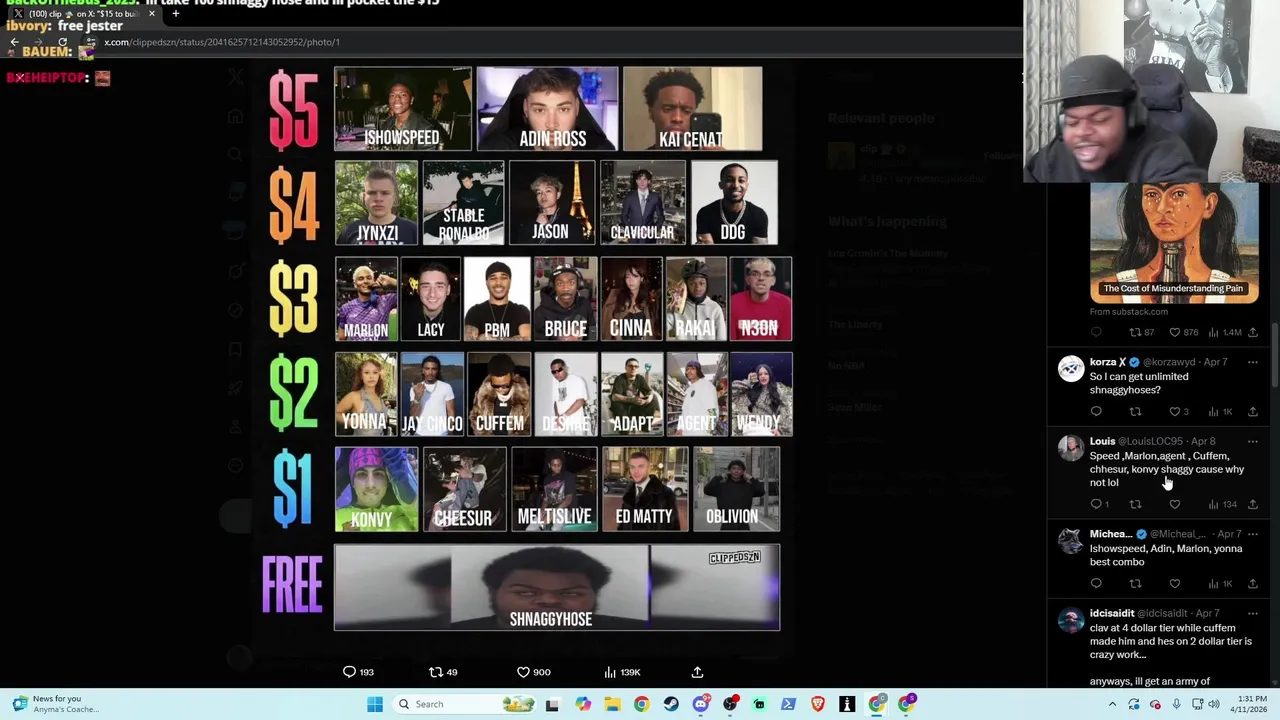Open Task View from the taskbar
This screenshot has width=1280, height=720.
[x=552, y=704]
